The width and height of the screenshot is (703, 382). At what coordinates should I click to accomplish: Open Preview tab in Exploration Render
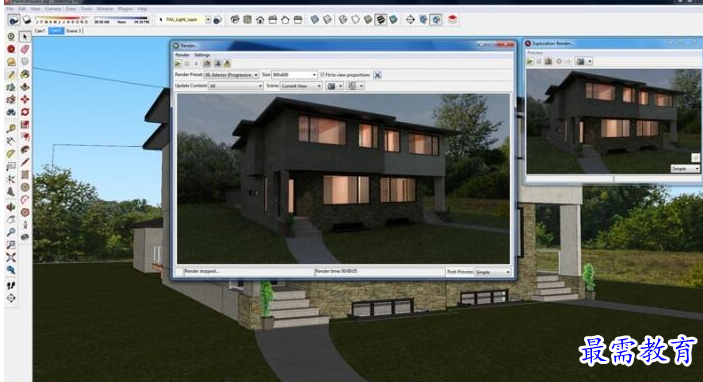coord(535,52)
